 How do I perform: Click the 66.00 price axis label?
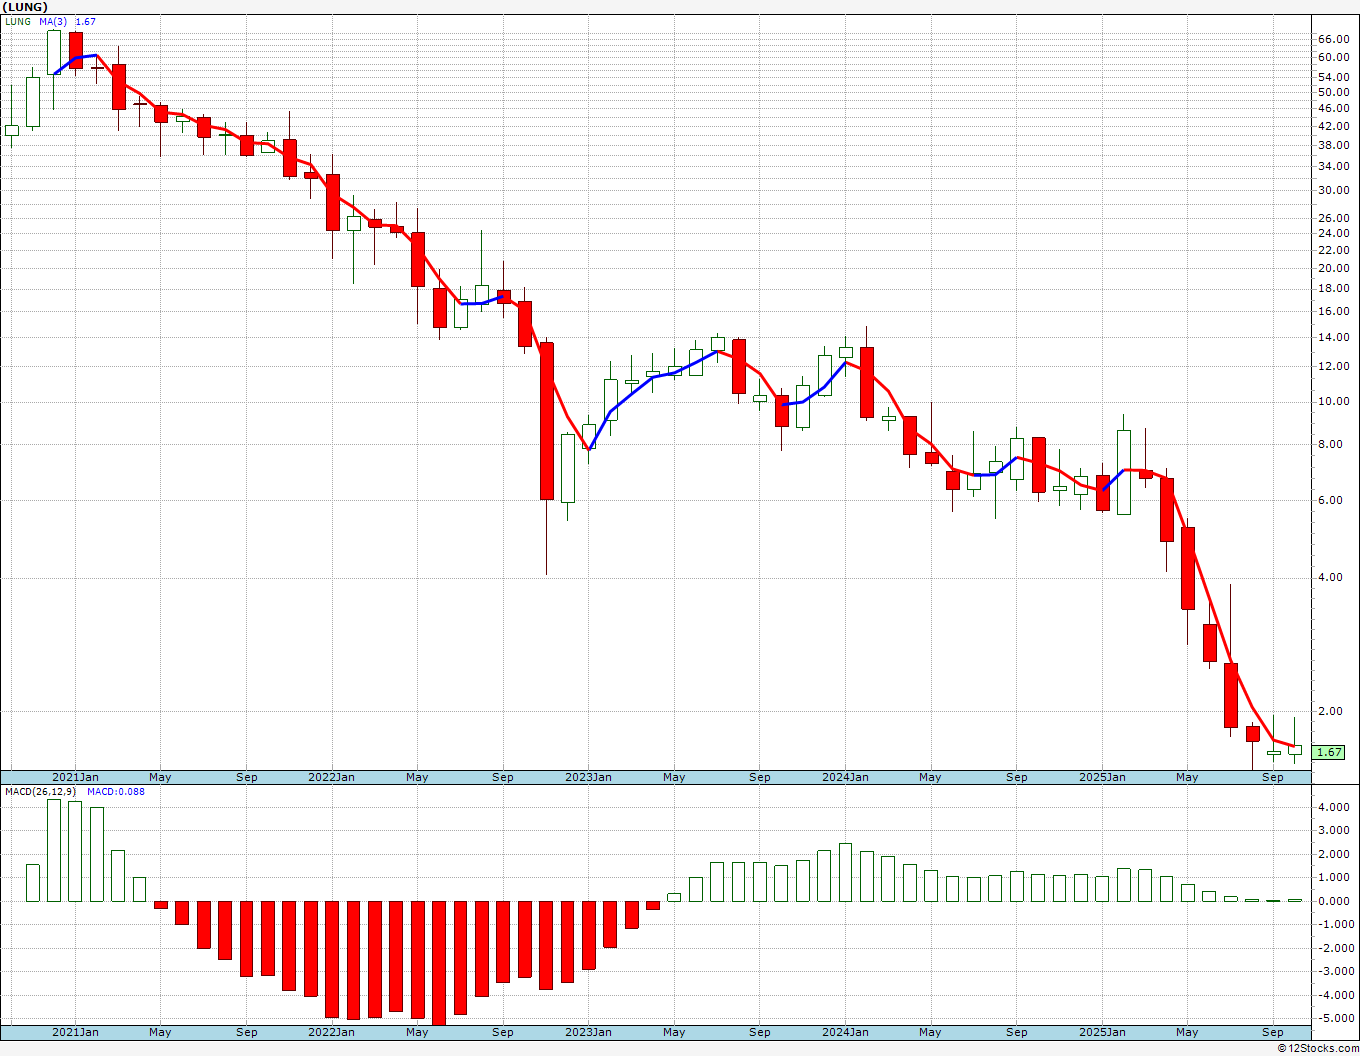[1333, 39]
